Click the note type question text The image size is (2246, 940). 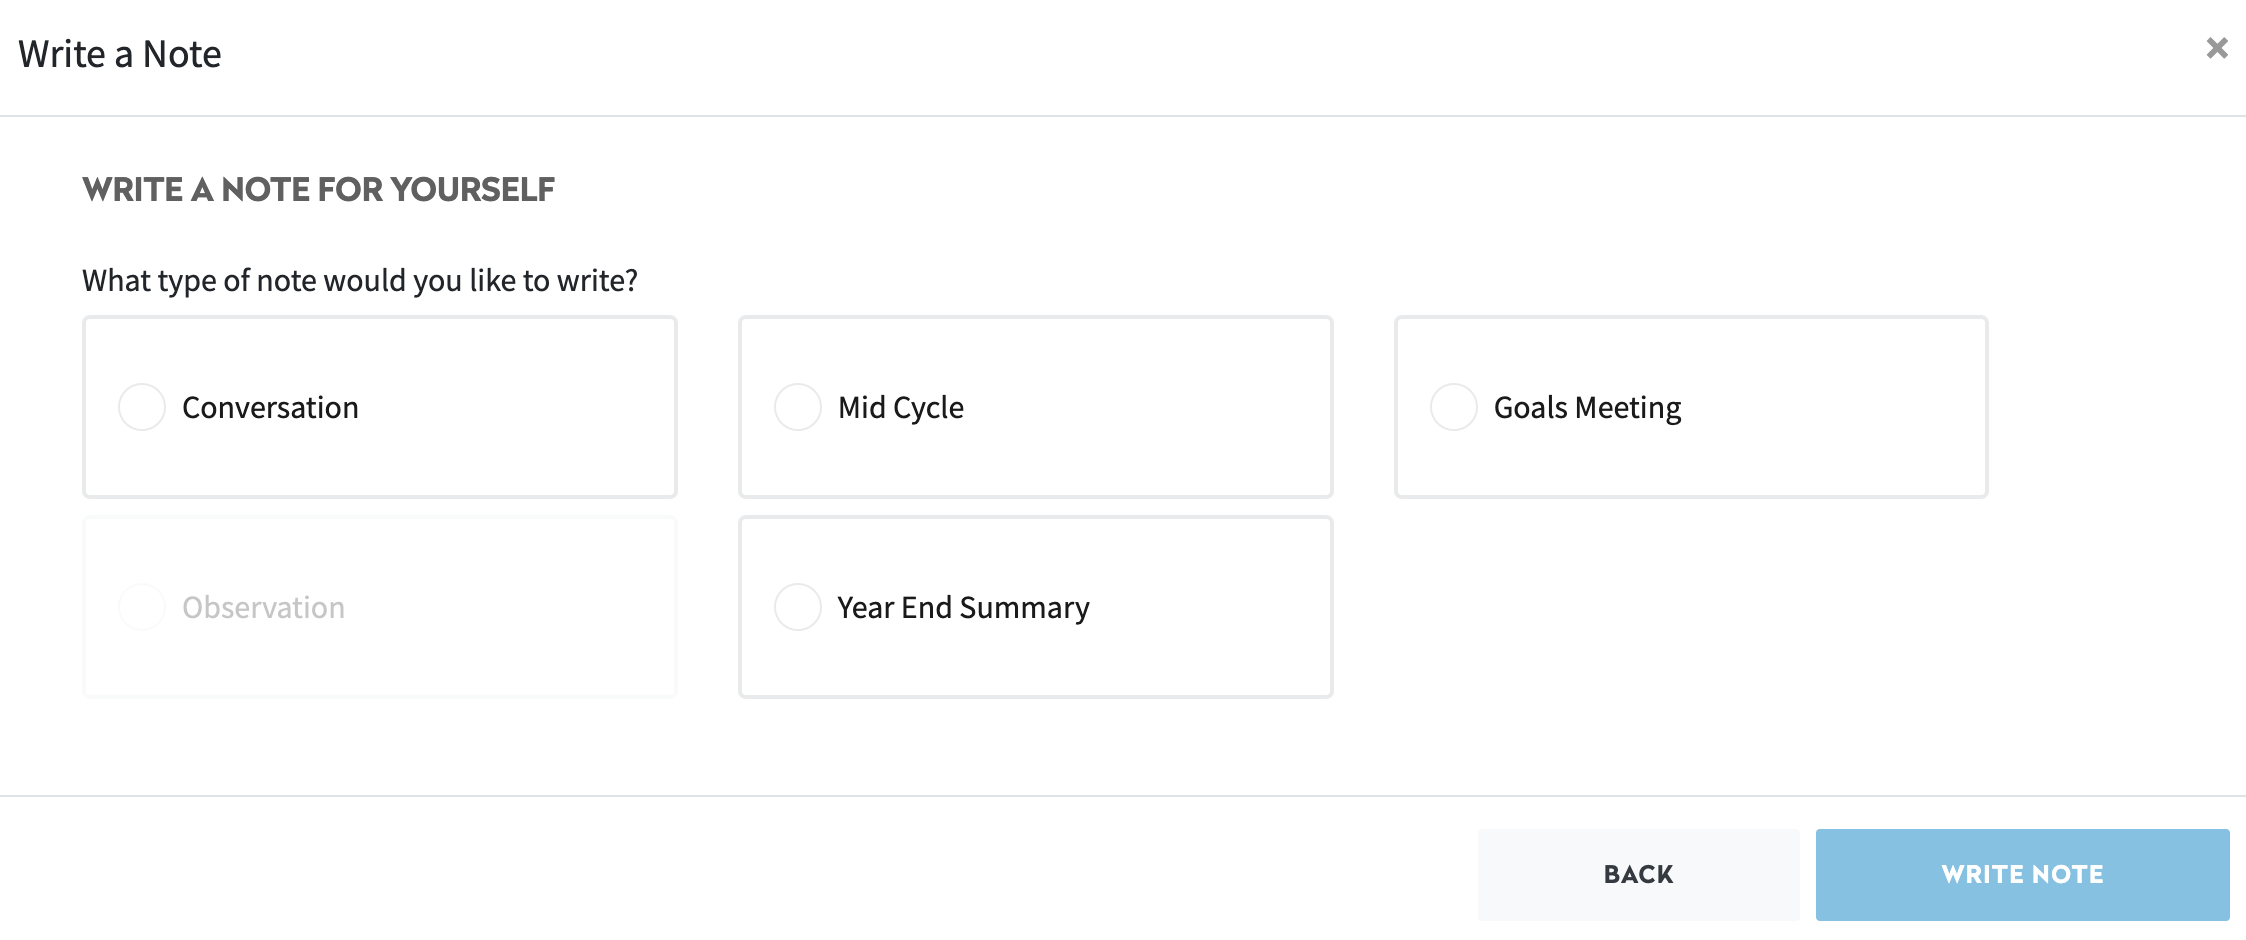coord(360,281)
